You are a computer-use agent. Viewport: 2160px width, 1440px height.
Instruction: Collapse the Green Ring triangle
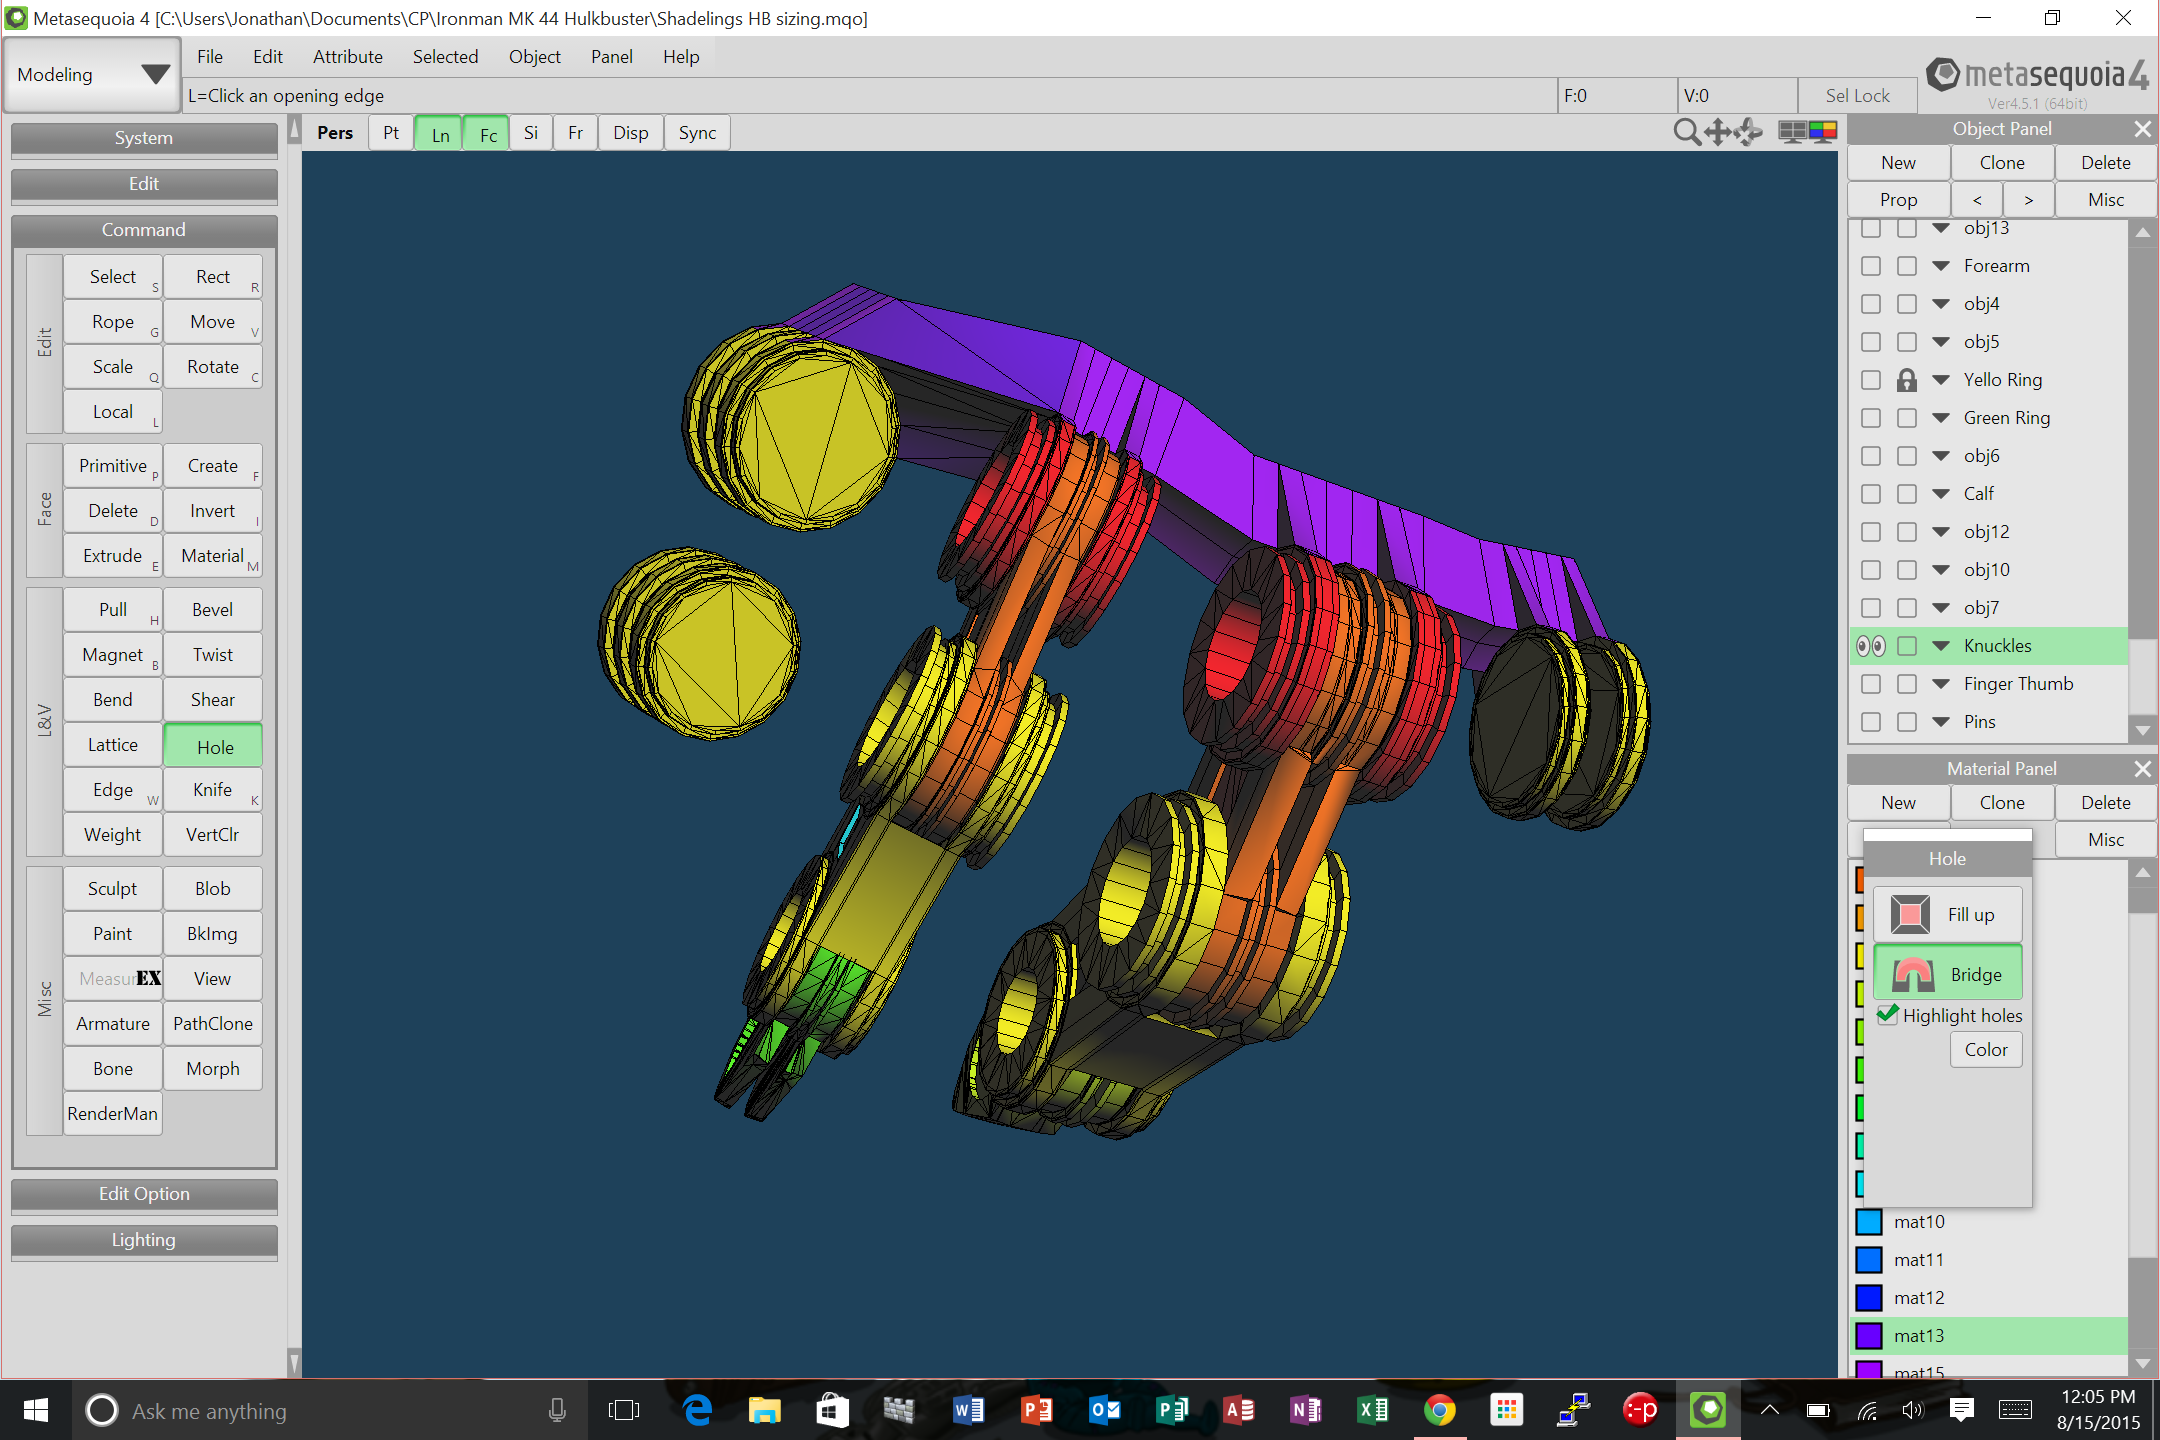[x=1941, y=418]
